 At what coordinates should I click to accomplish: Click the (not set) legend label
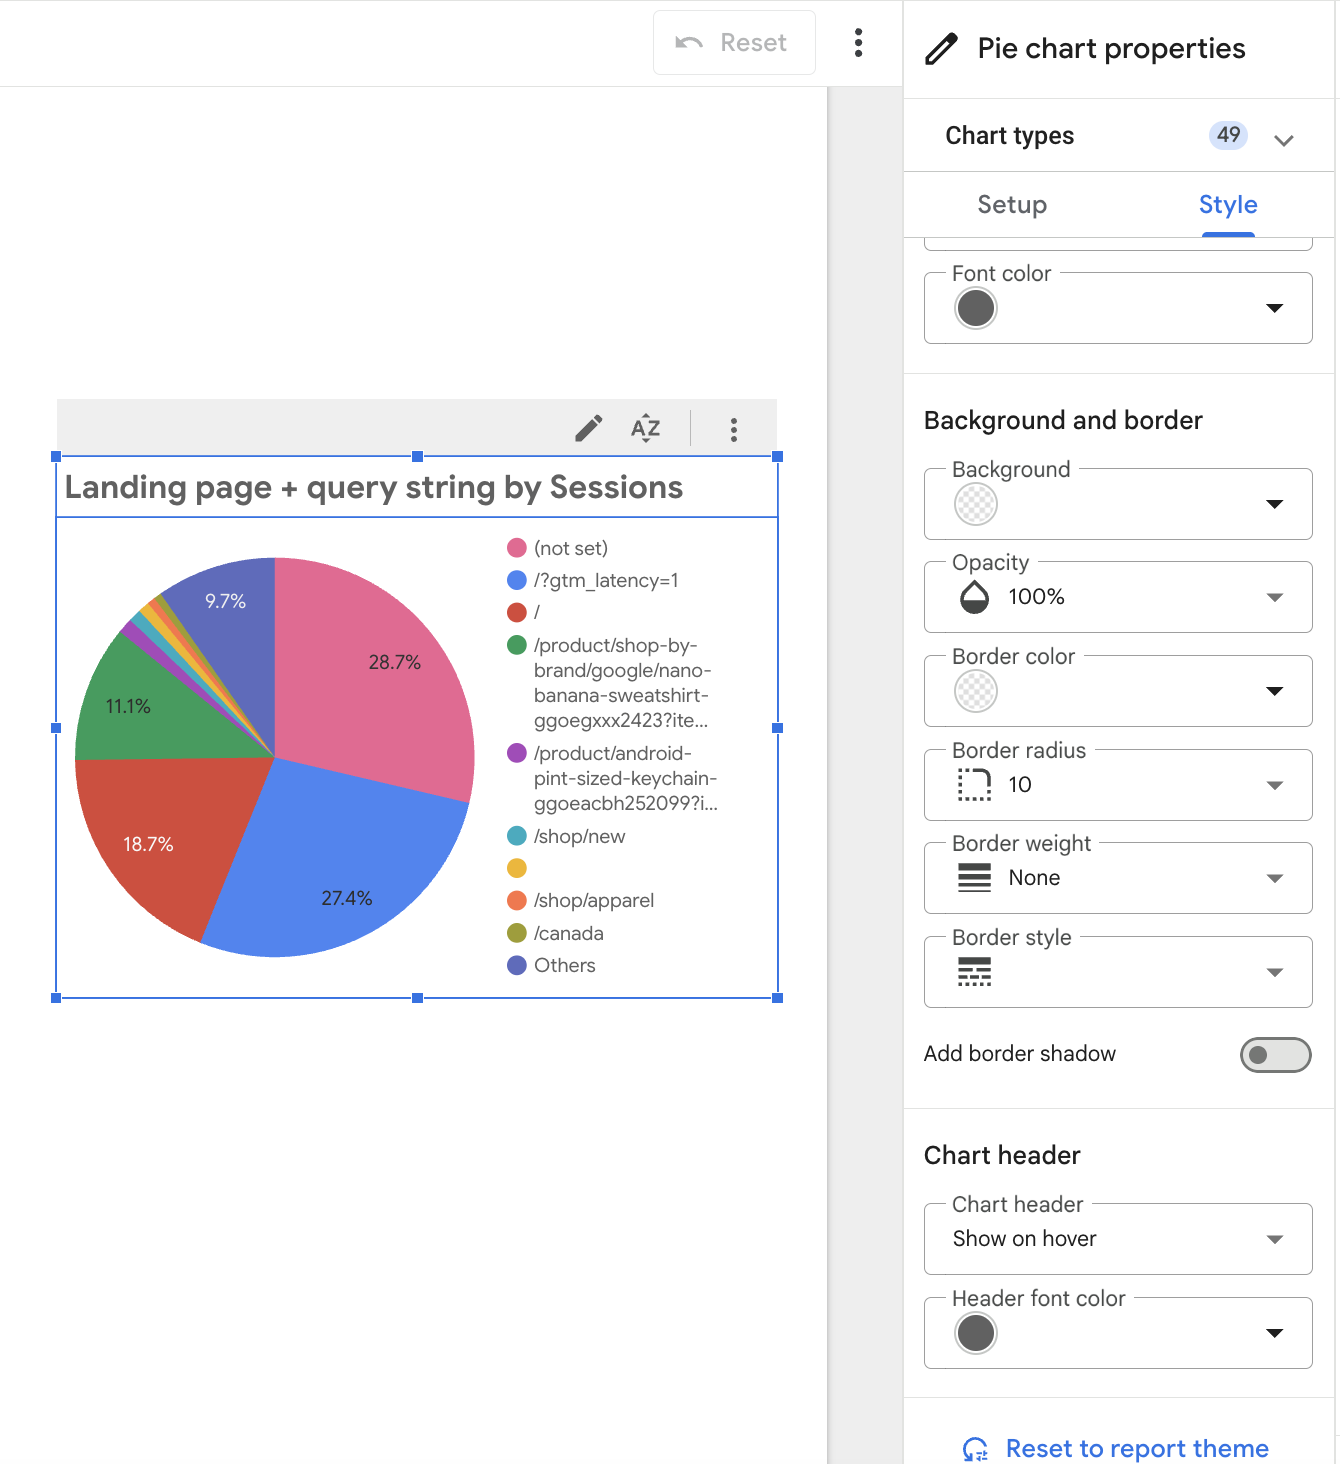[x=571, y=548]
